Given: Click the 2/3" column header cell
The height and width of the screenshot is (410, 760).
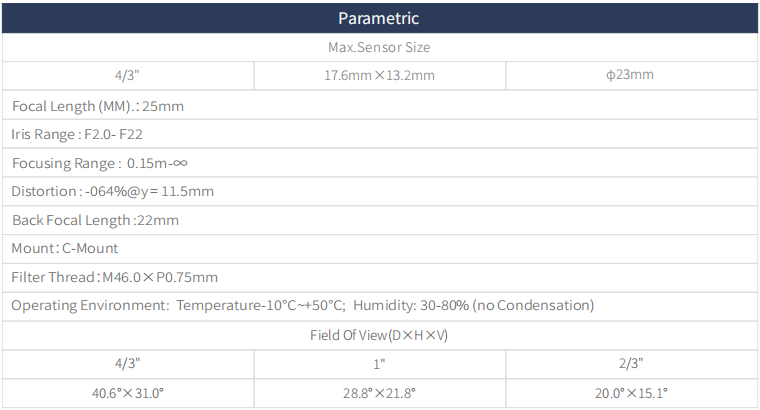Looking at the screenshot, I should pos(631,363).
